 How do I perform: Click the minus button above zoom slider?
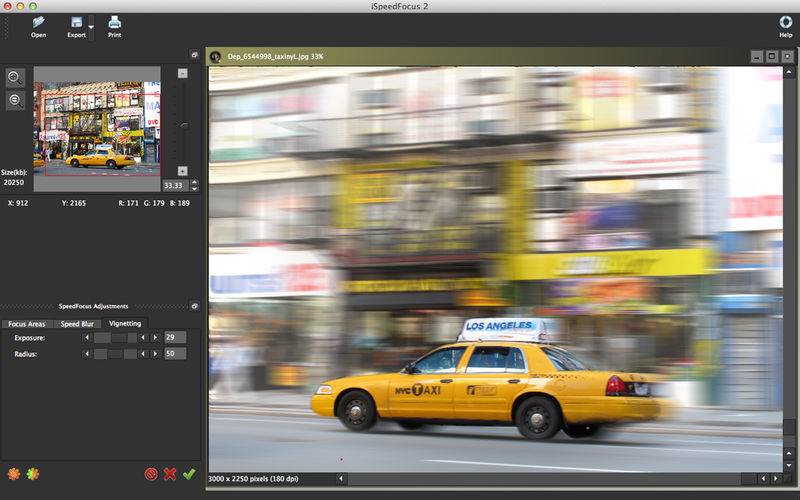pyautogui.click(x=182, y=73)
